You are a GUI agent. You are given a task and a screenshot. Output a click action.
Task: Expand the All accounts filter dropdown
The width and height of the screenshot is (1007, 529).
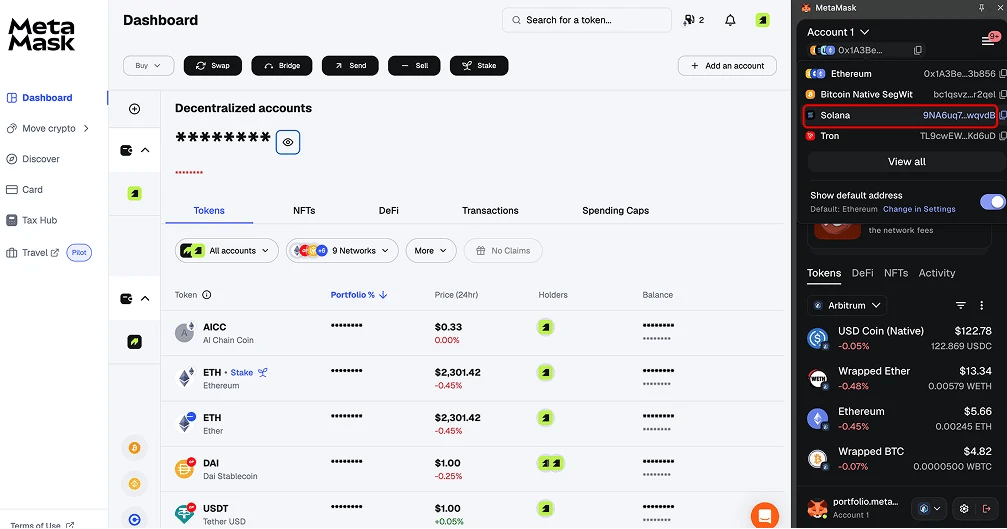click(x=227, y=250)
